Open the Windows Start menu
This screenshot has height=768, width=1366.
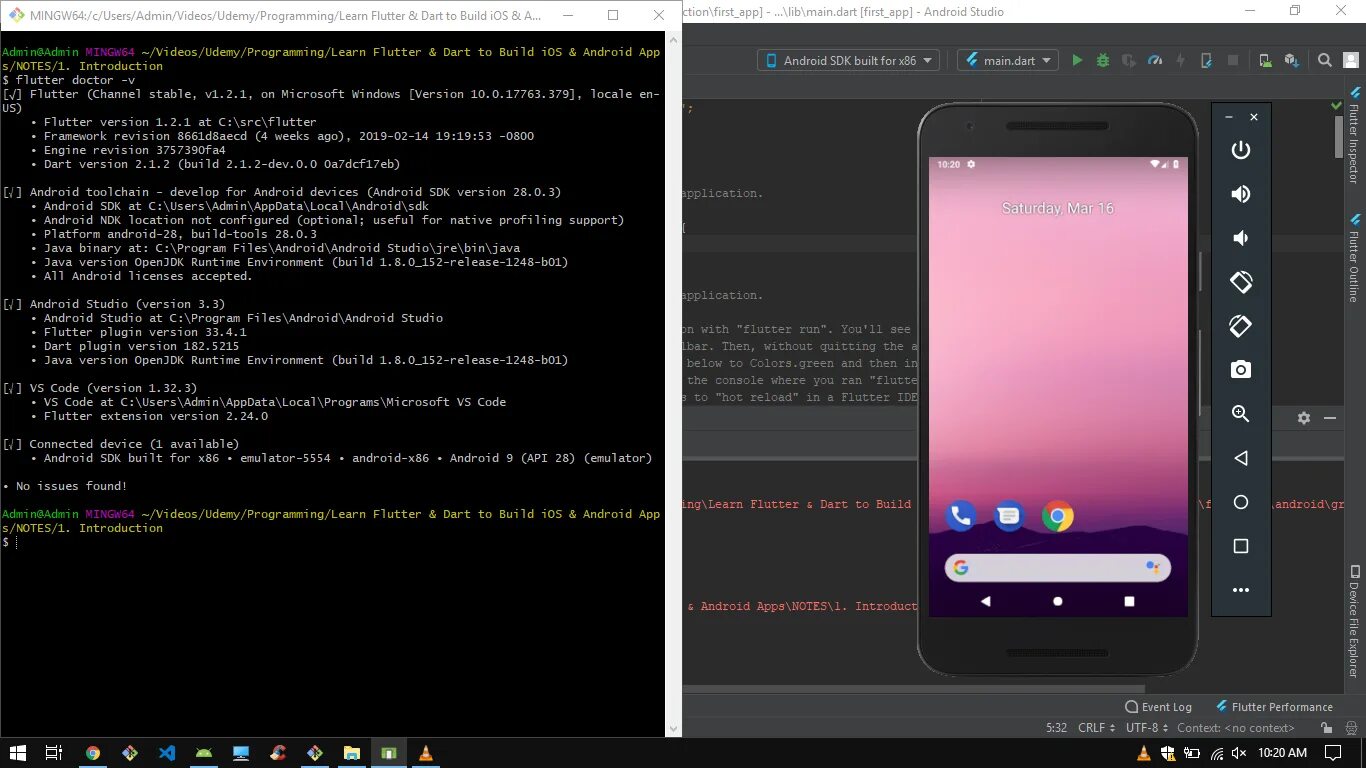(18, 753)
